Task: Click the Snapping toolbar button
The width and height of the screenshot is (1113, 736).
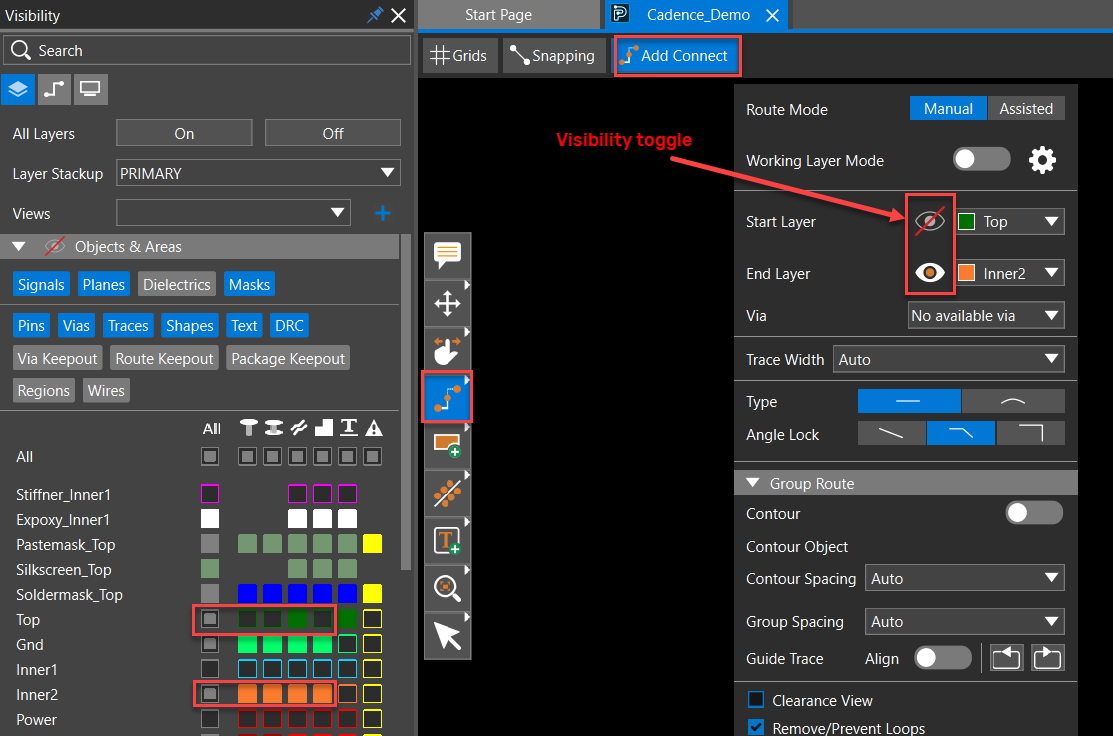Action: [552, 55]
